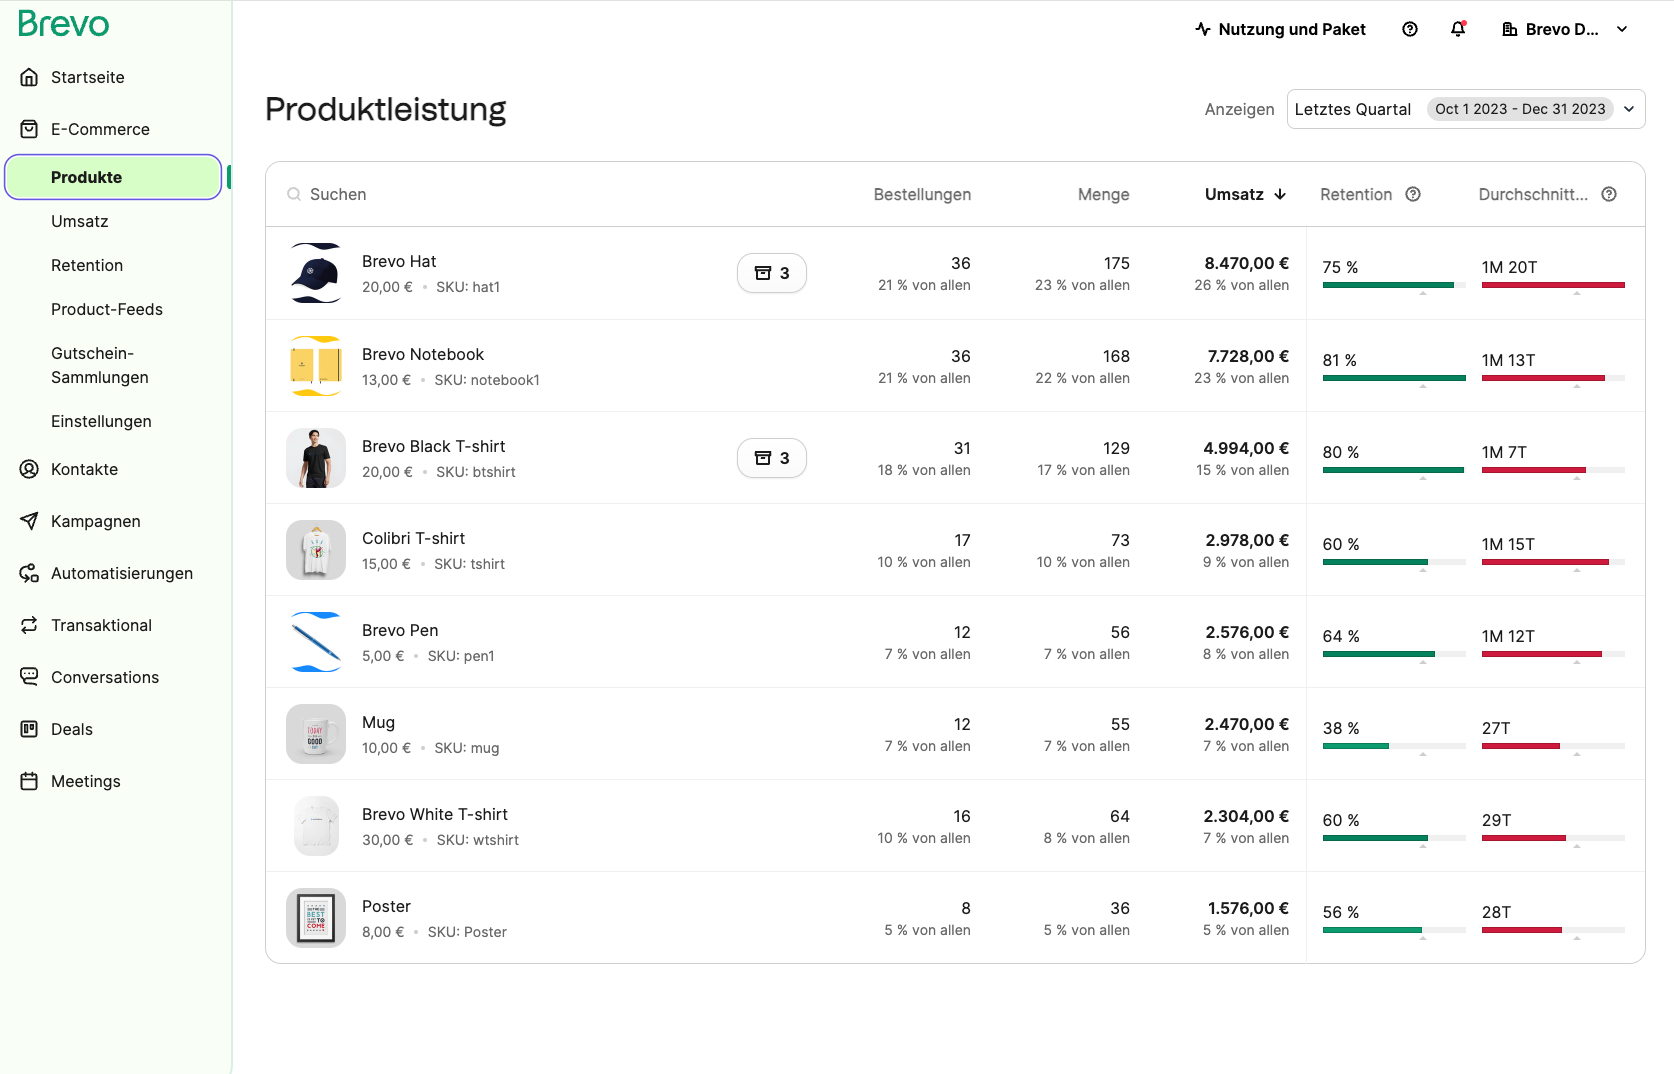Screen dimensions: 1674x1074
Task: Click the Poster product name
Action: pyautogui.click(x=386, y=906)
